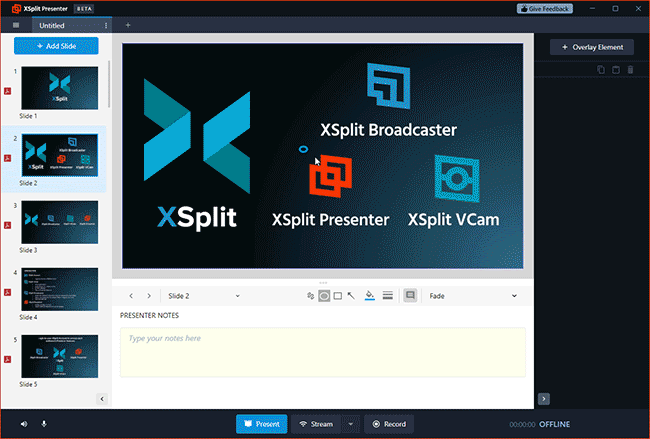Click the Record button
The width and height of the screenshot is (650, 439).
389,424
